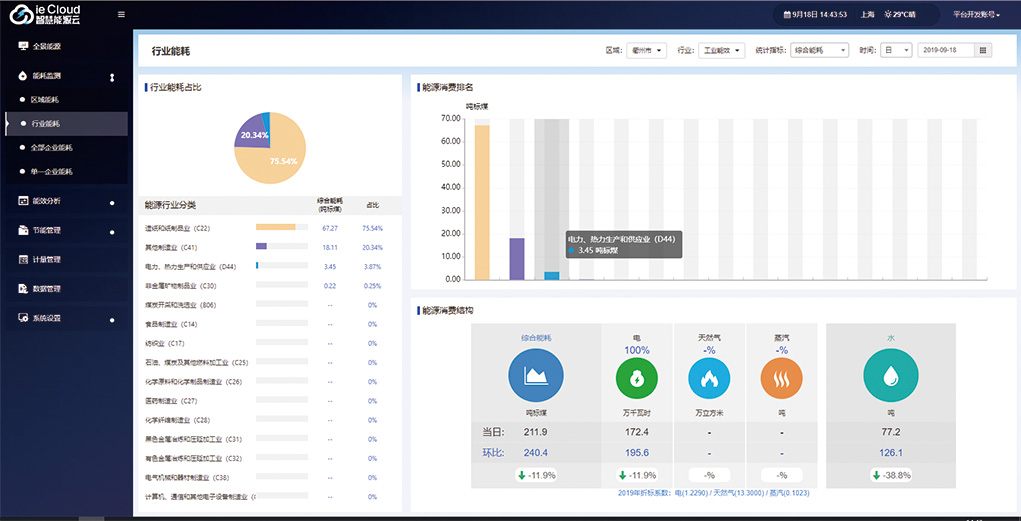Open the 平台开发账号 account menu

click(976, 14)
